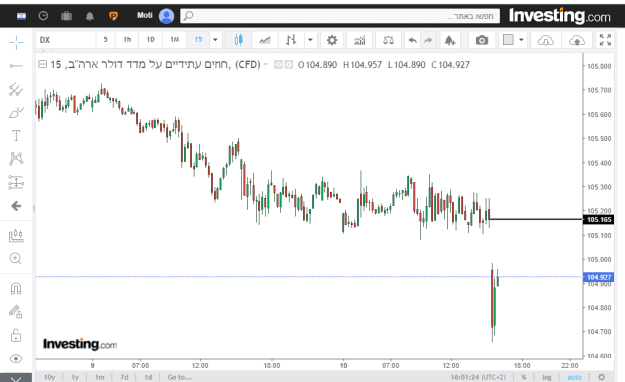Open the measure ruler tool
This screenshot has width=625, height=382.
tap(16, 235)
